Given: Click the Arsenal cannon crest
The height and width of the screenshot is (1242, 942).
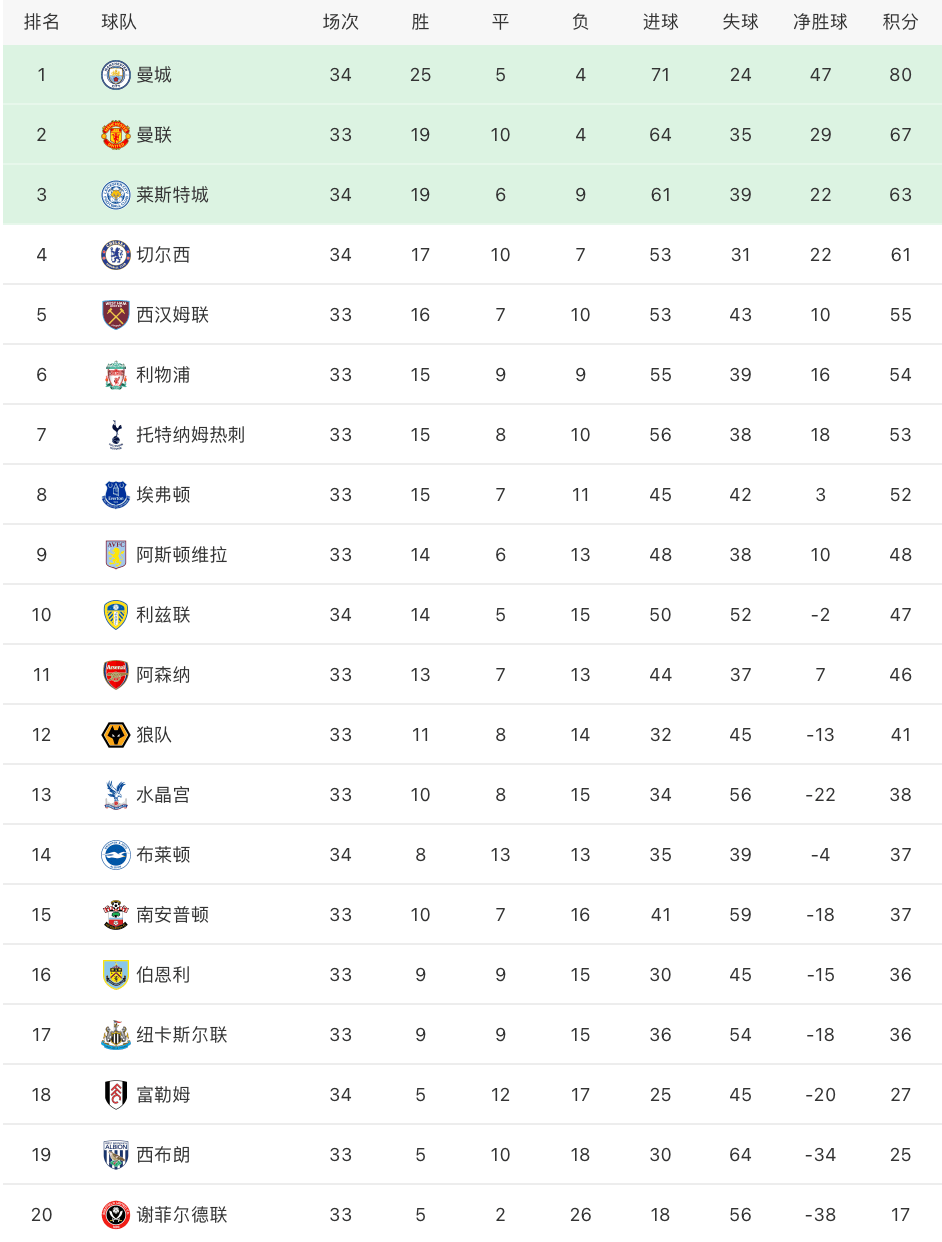Looking at the screenshot, I should [116, 675].
